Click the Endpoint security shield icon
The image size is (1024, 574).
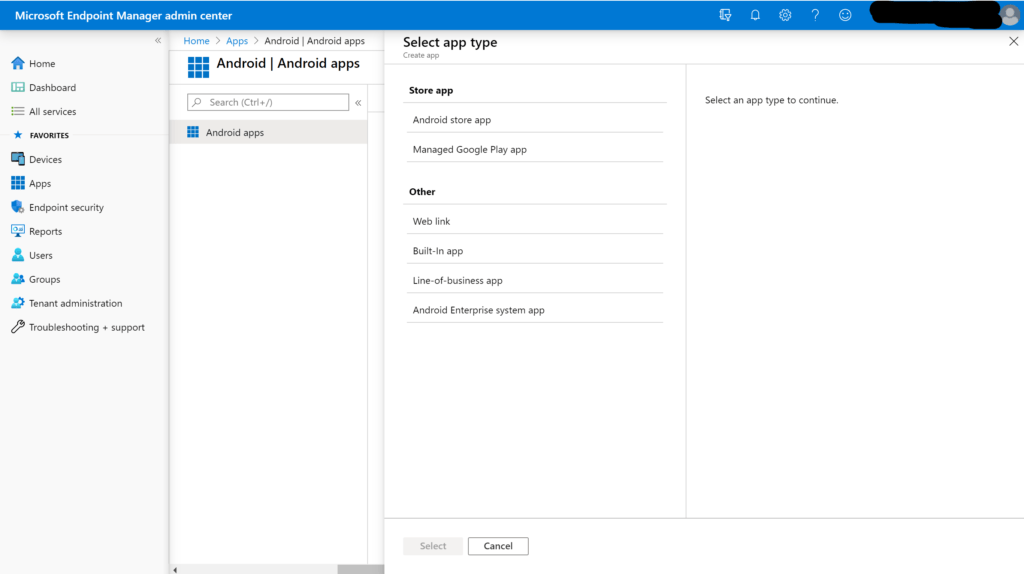[18, 207]
